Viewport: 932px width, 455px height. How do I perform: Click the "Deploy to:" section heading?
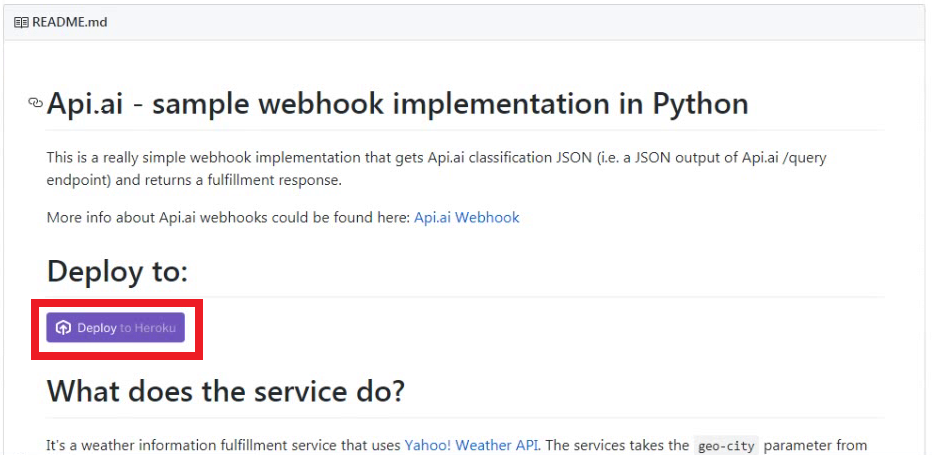tap(117, 271)
